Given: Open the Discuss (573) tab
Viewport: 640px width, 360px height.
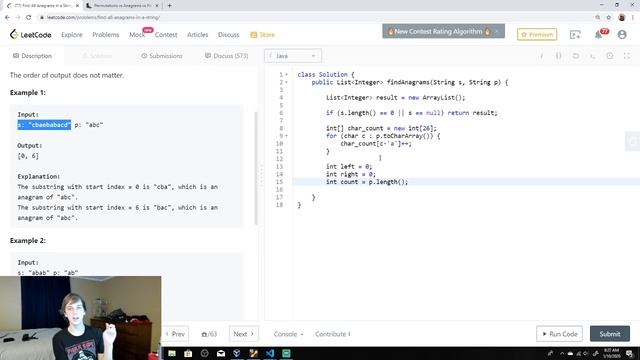Looking at the screenshot, I should click(x=227, y=56).
